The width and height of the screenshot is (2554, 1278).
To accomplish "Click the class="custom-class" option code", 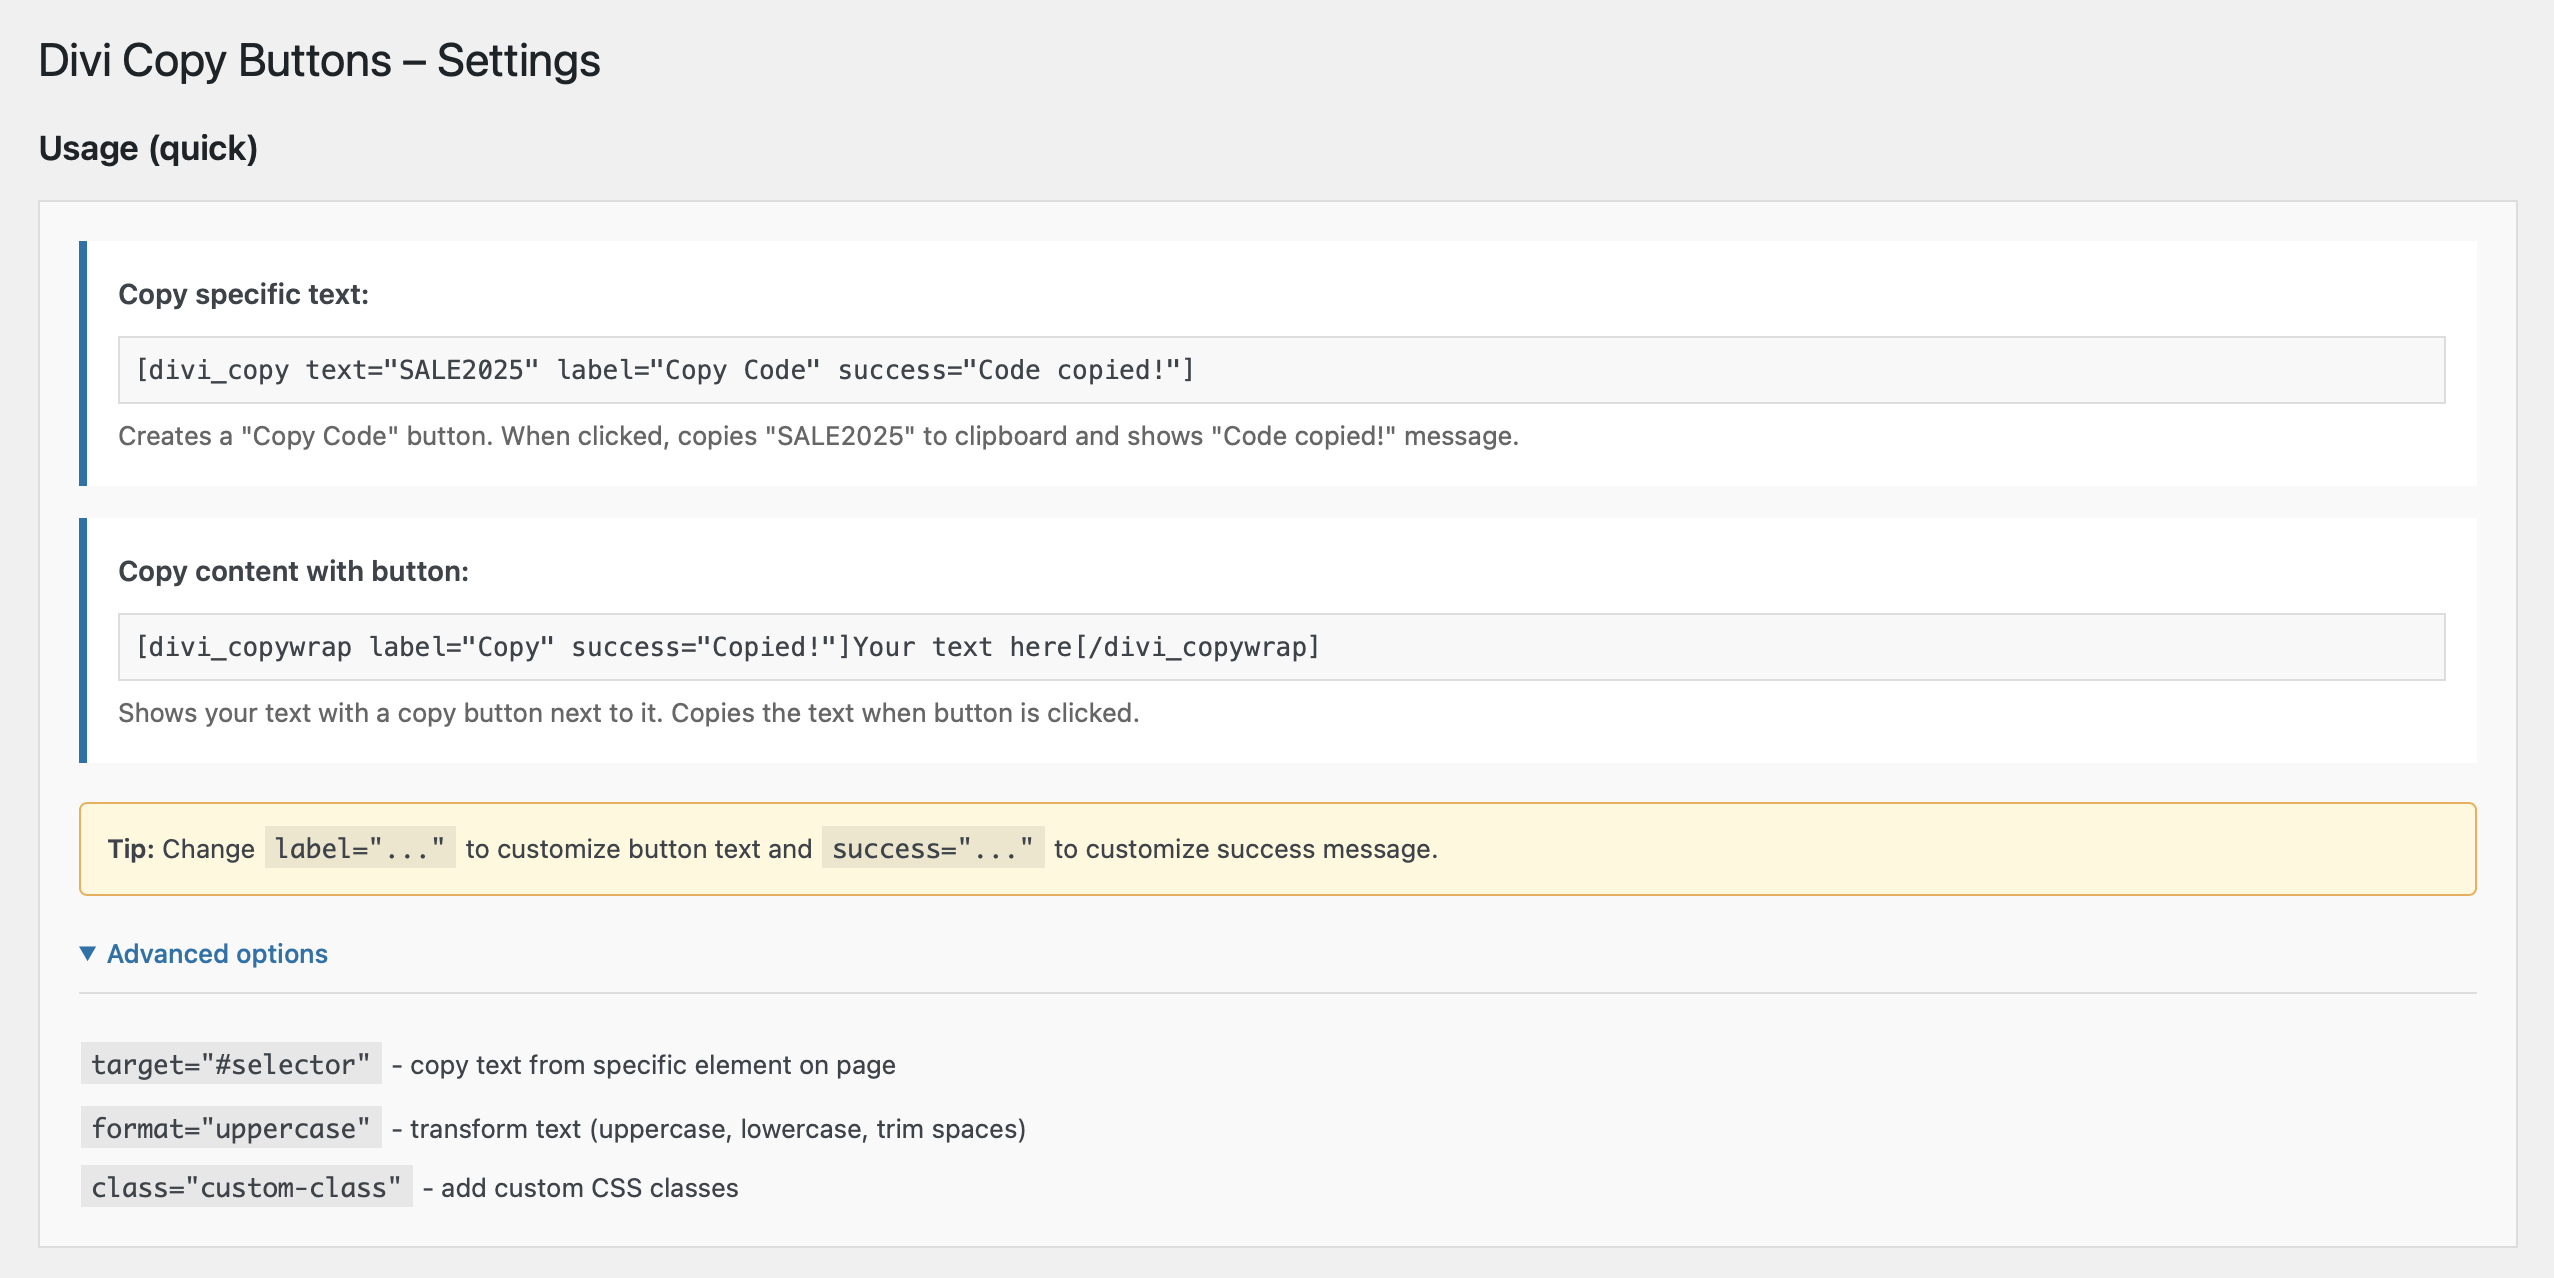I will [x=246, y=1187].
